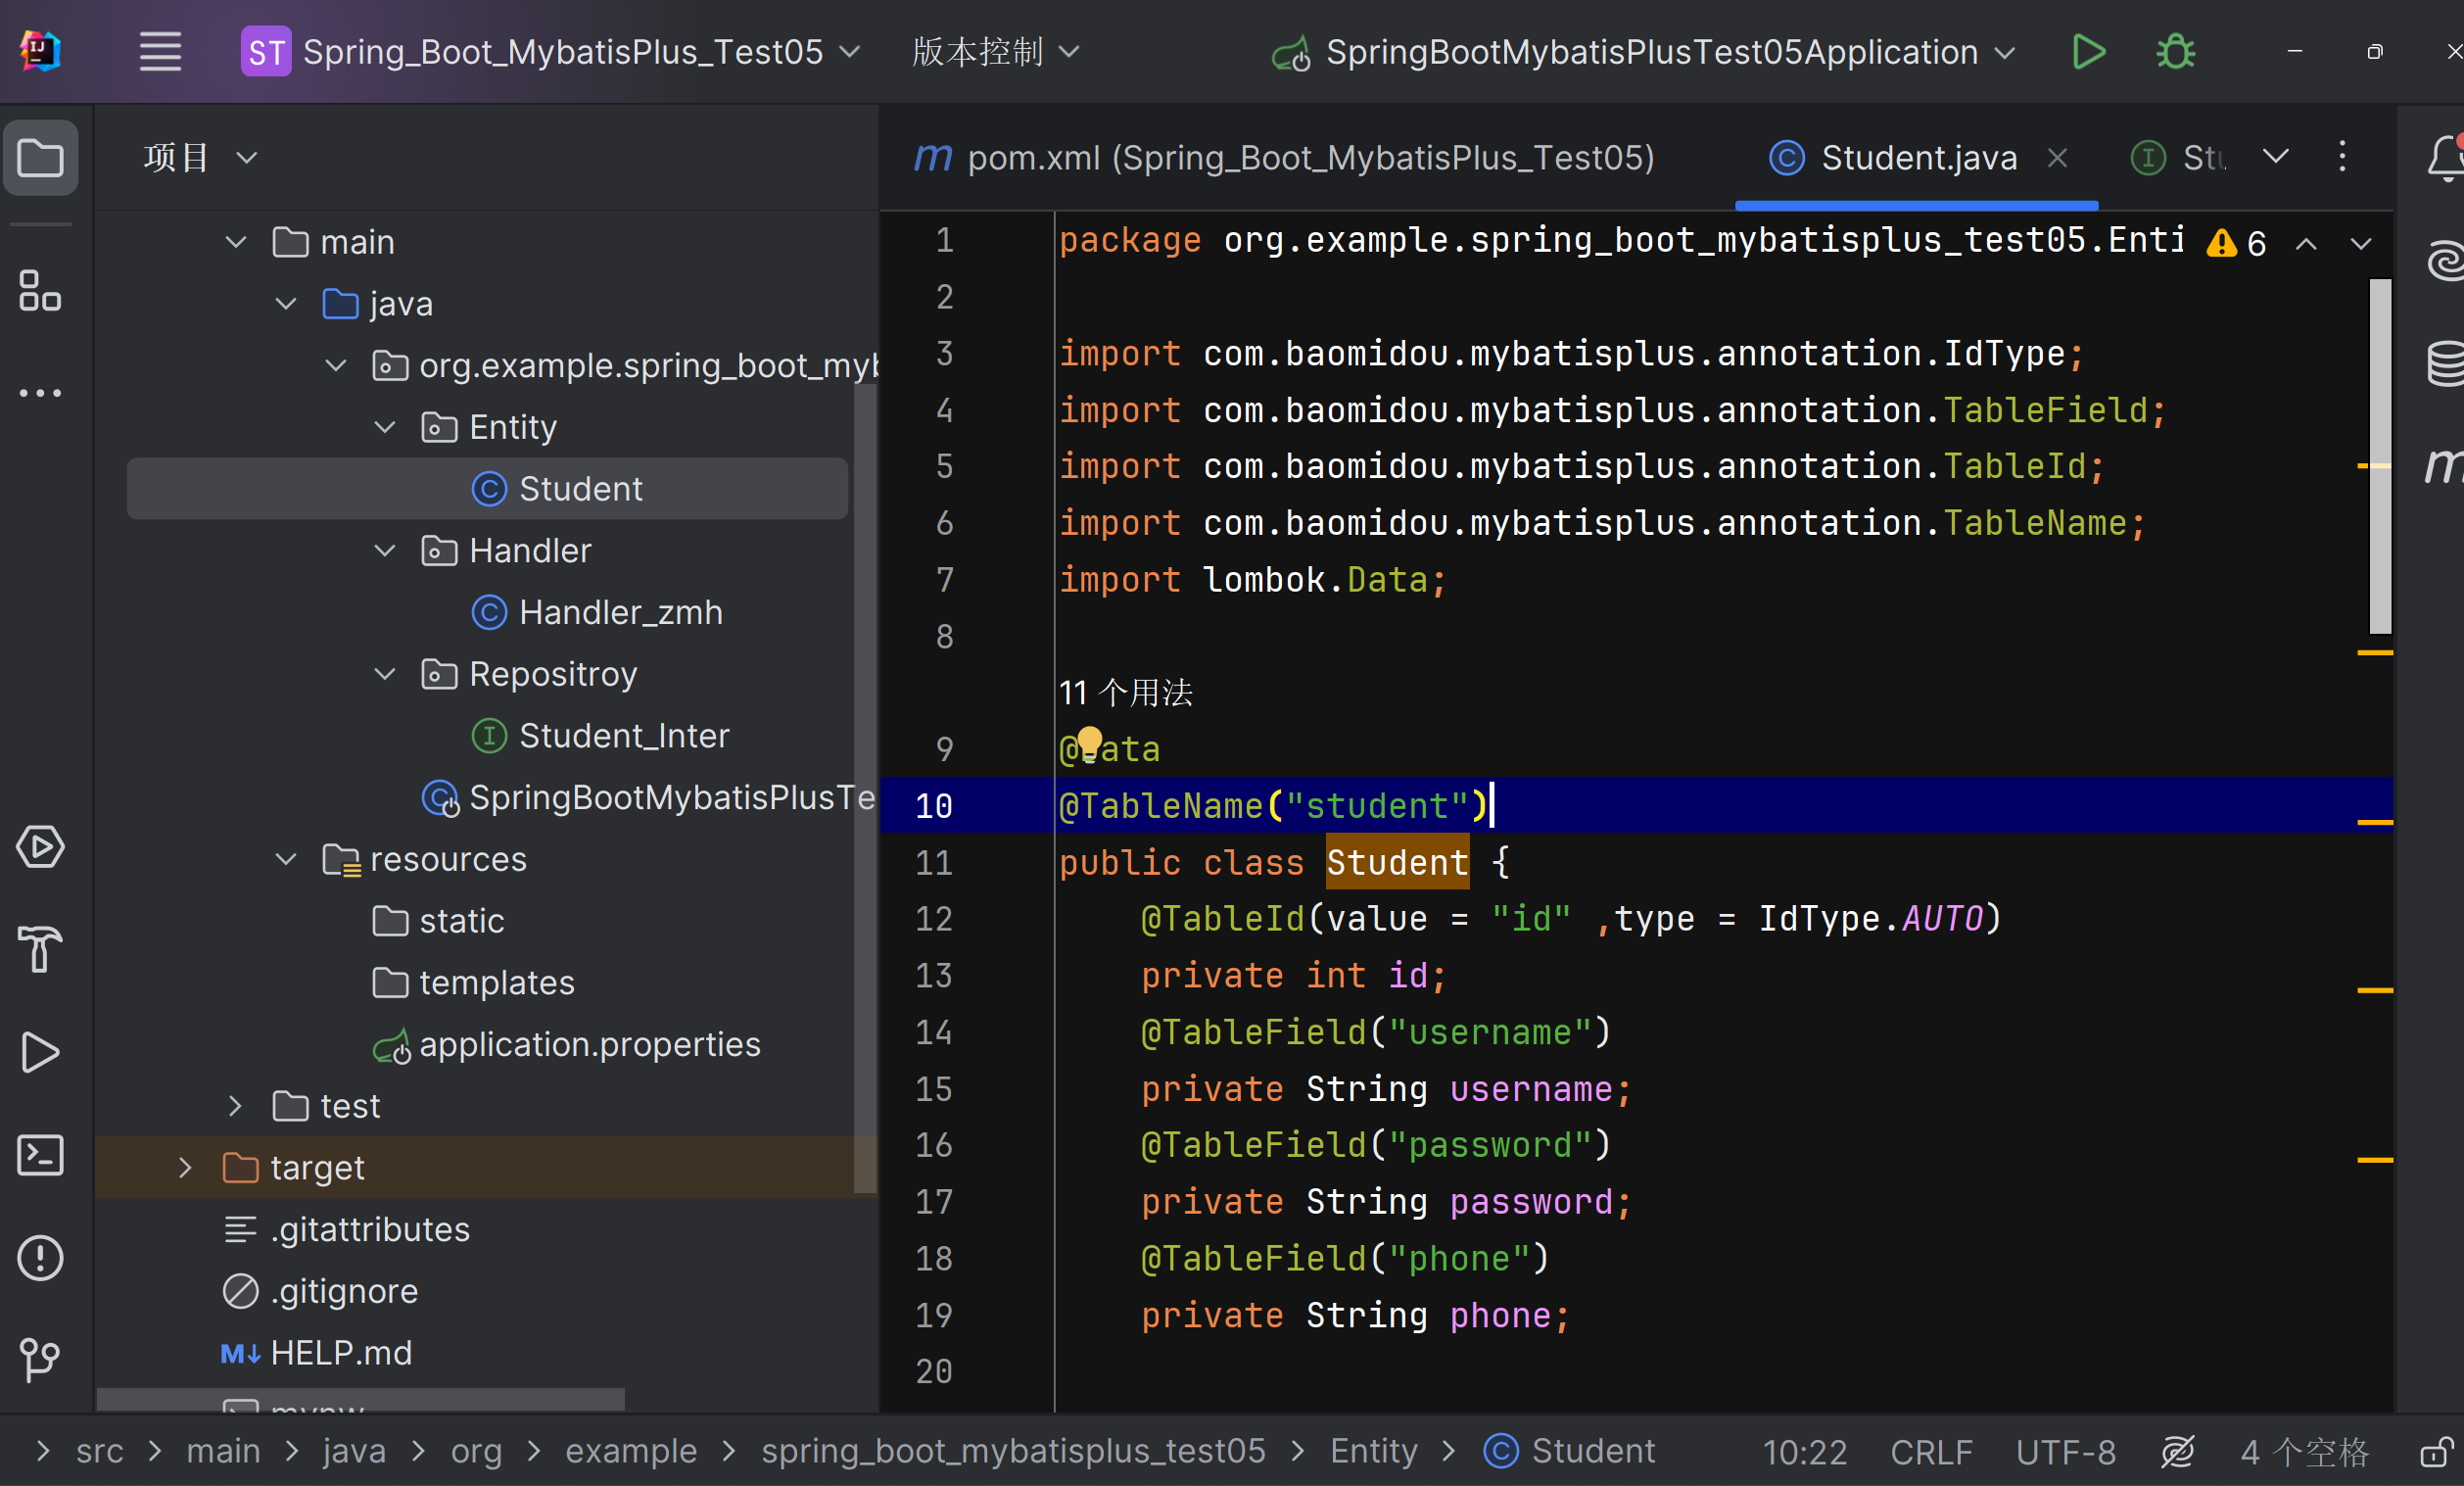
Task: Show the Problems tool window
Action: pos(40,1258)
